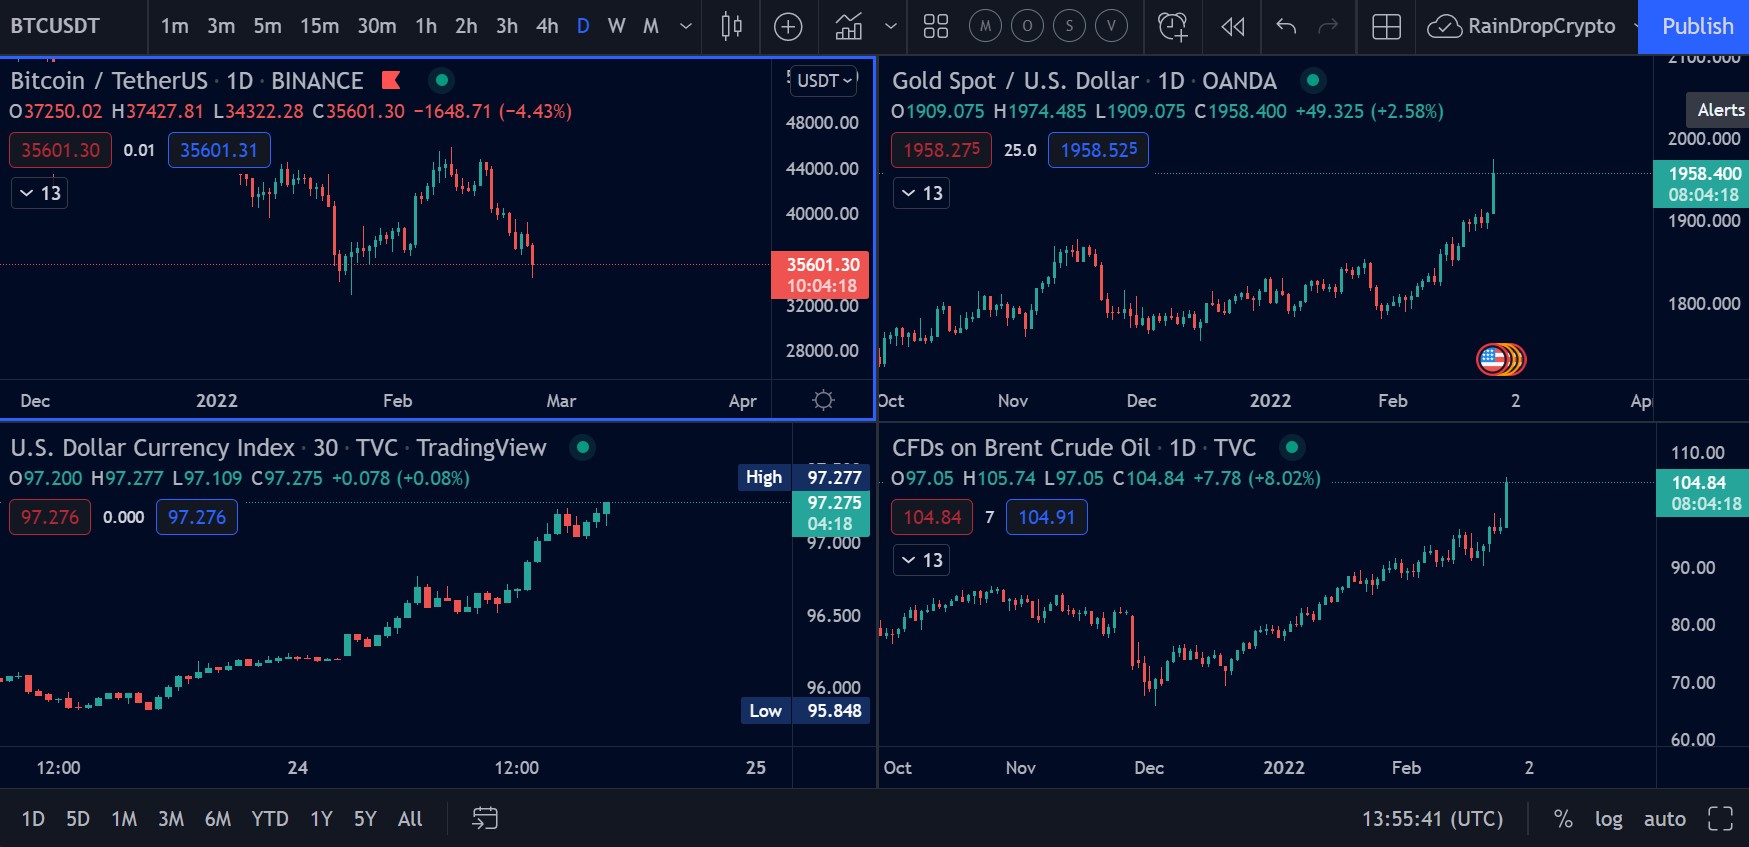Screen dimensions: 1749x847
Task: Expand the Bitcoin chart's 13 indicators legend
Action: pos(40,193)
